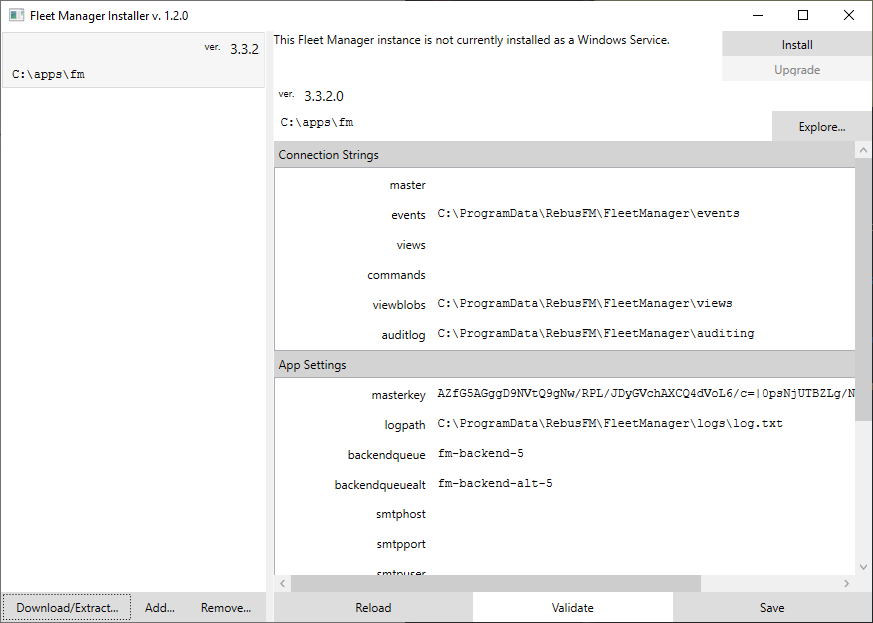Screen dimensions: 873x623
Task: Save the configuration
Action: (772, 607)
